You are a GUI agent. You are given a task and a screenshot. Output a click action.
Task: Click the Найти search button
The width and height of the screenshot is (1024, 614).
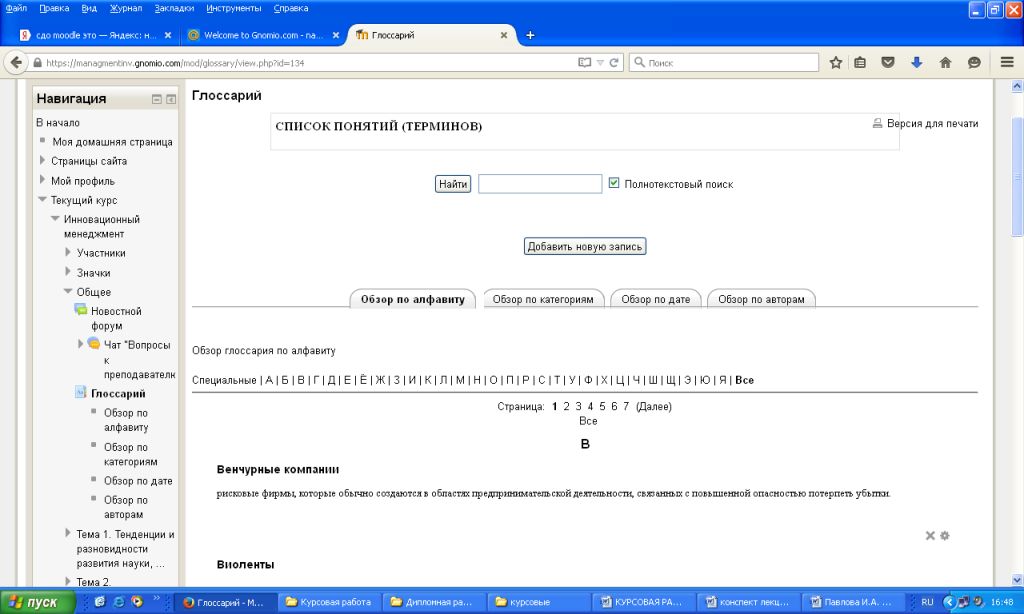[x=453, y=184]
